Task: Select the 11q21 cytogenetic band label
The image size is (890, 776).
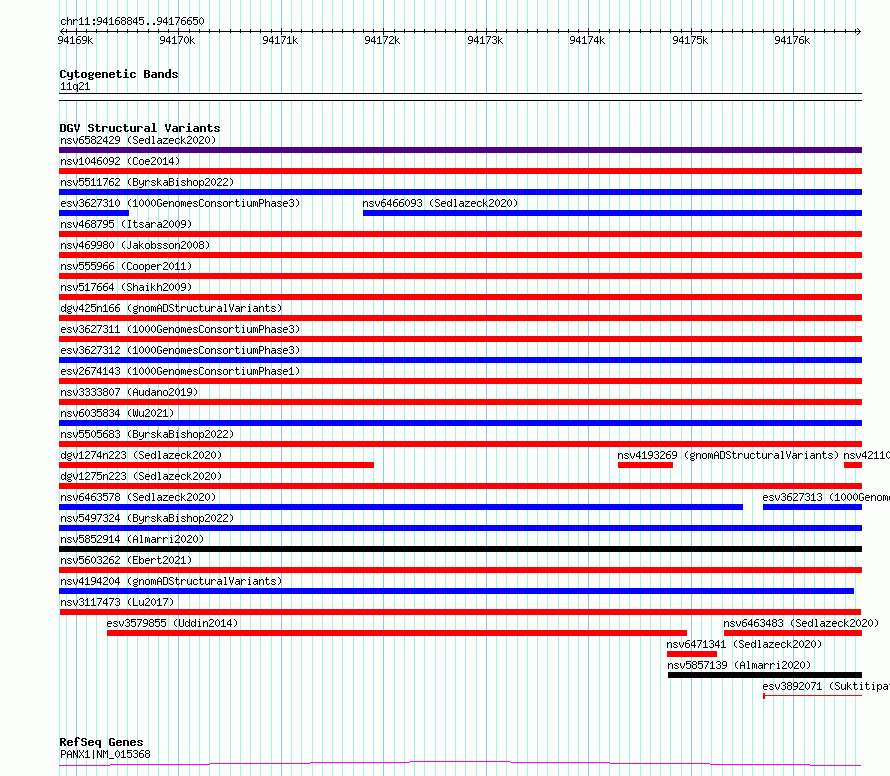Action: point(75,86)
